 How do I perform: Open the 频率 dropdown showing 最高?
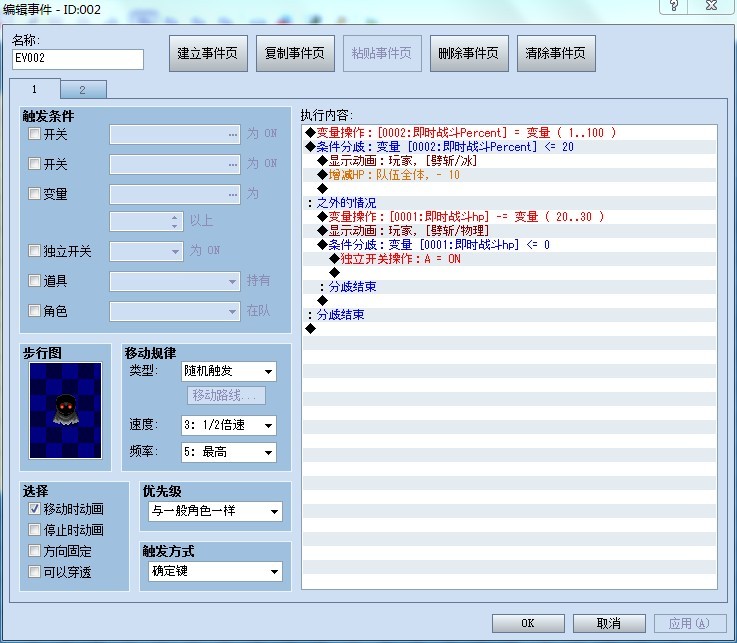point(228,452)
